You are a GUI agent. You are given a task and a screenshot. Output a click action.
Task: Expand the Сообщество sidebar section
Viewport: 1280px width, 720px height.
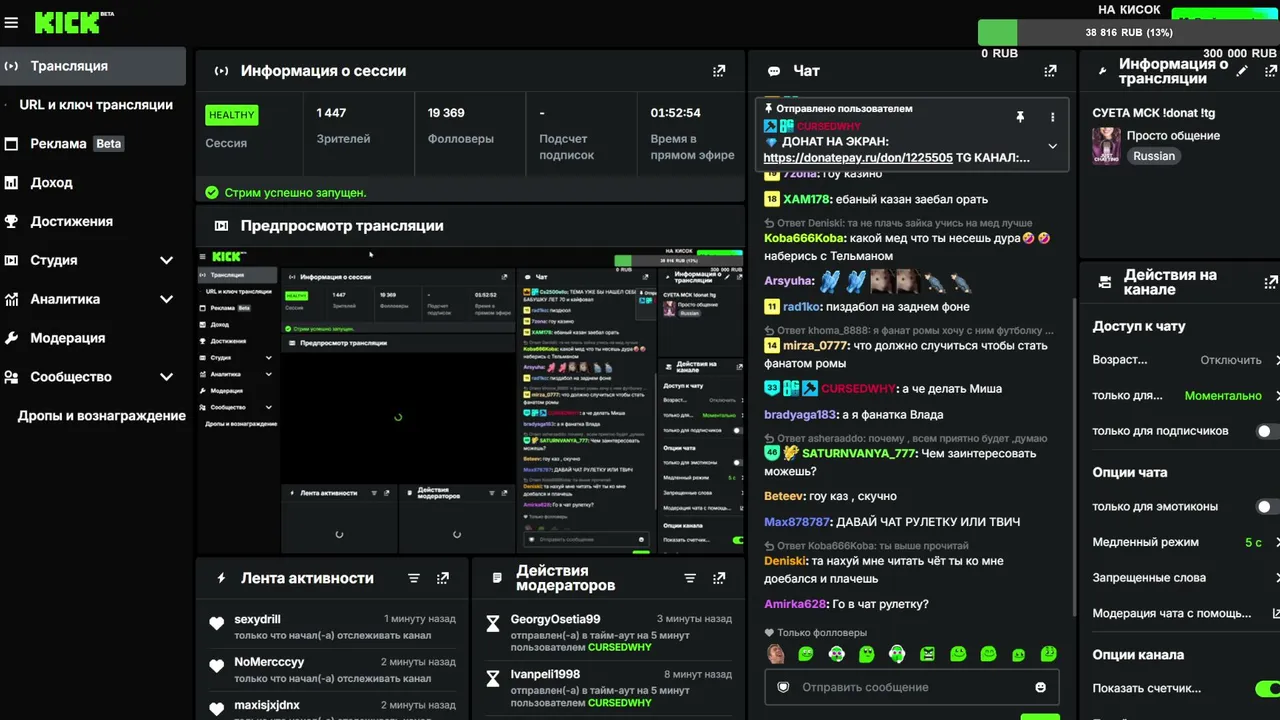pyautogui.click(x=166, y=377)
